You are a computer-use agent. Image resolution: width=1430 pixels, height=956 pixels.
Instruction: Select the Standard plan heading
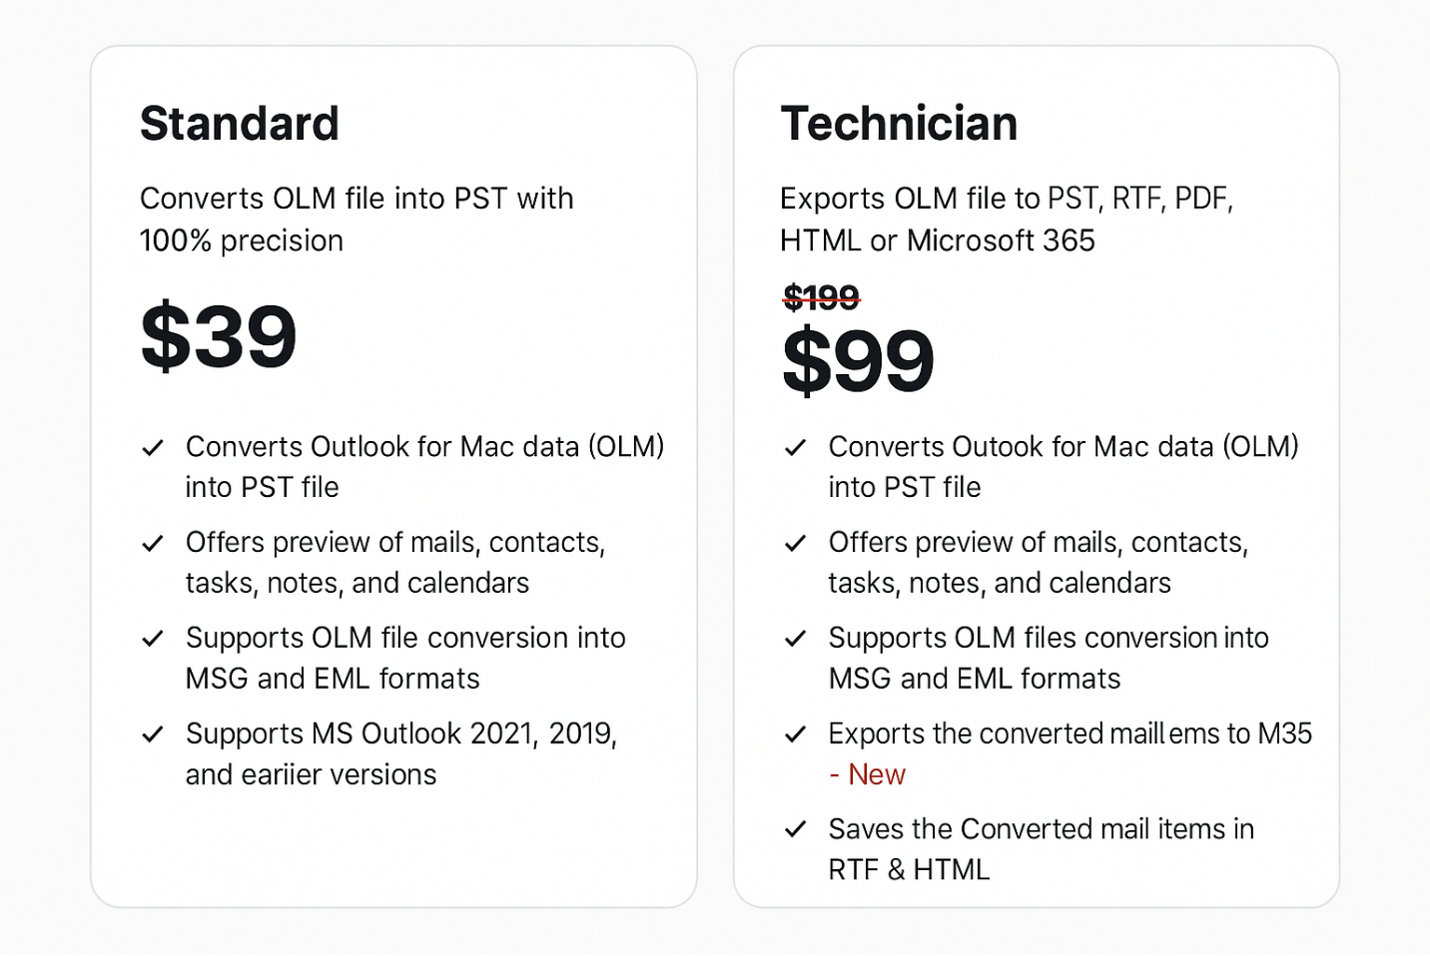(x=240, y=124)
